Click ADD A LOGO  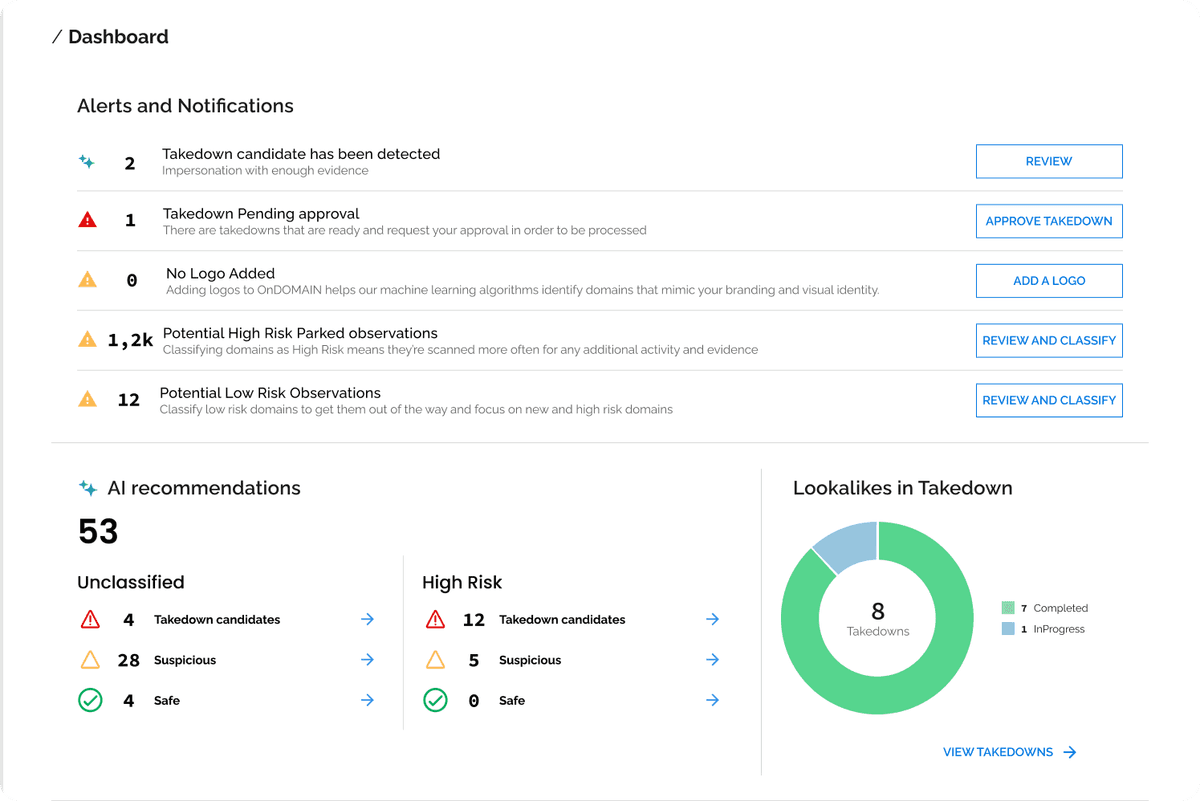(x=1049, y=281)
